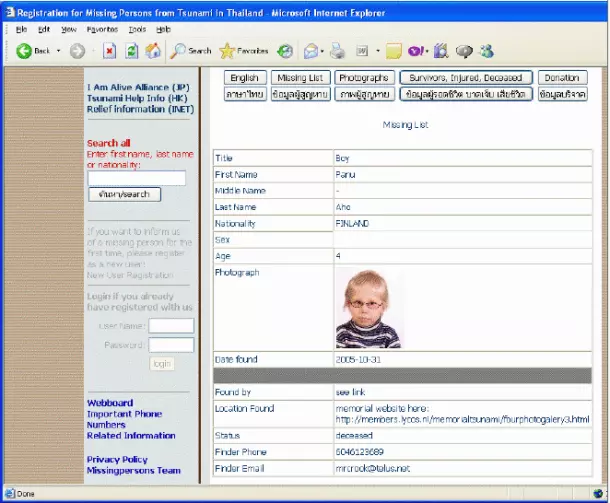This screenshot has width=610, height=503.
Task: Click the date found value 2005-10-31
Action: 358,359
